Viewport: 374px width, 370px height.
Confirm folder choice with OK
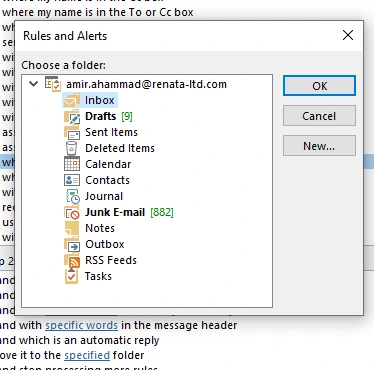point(319,86)
